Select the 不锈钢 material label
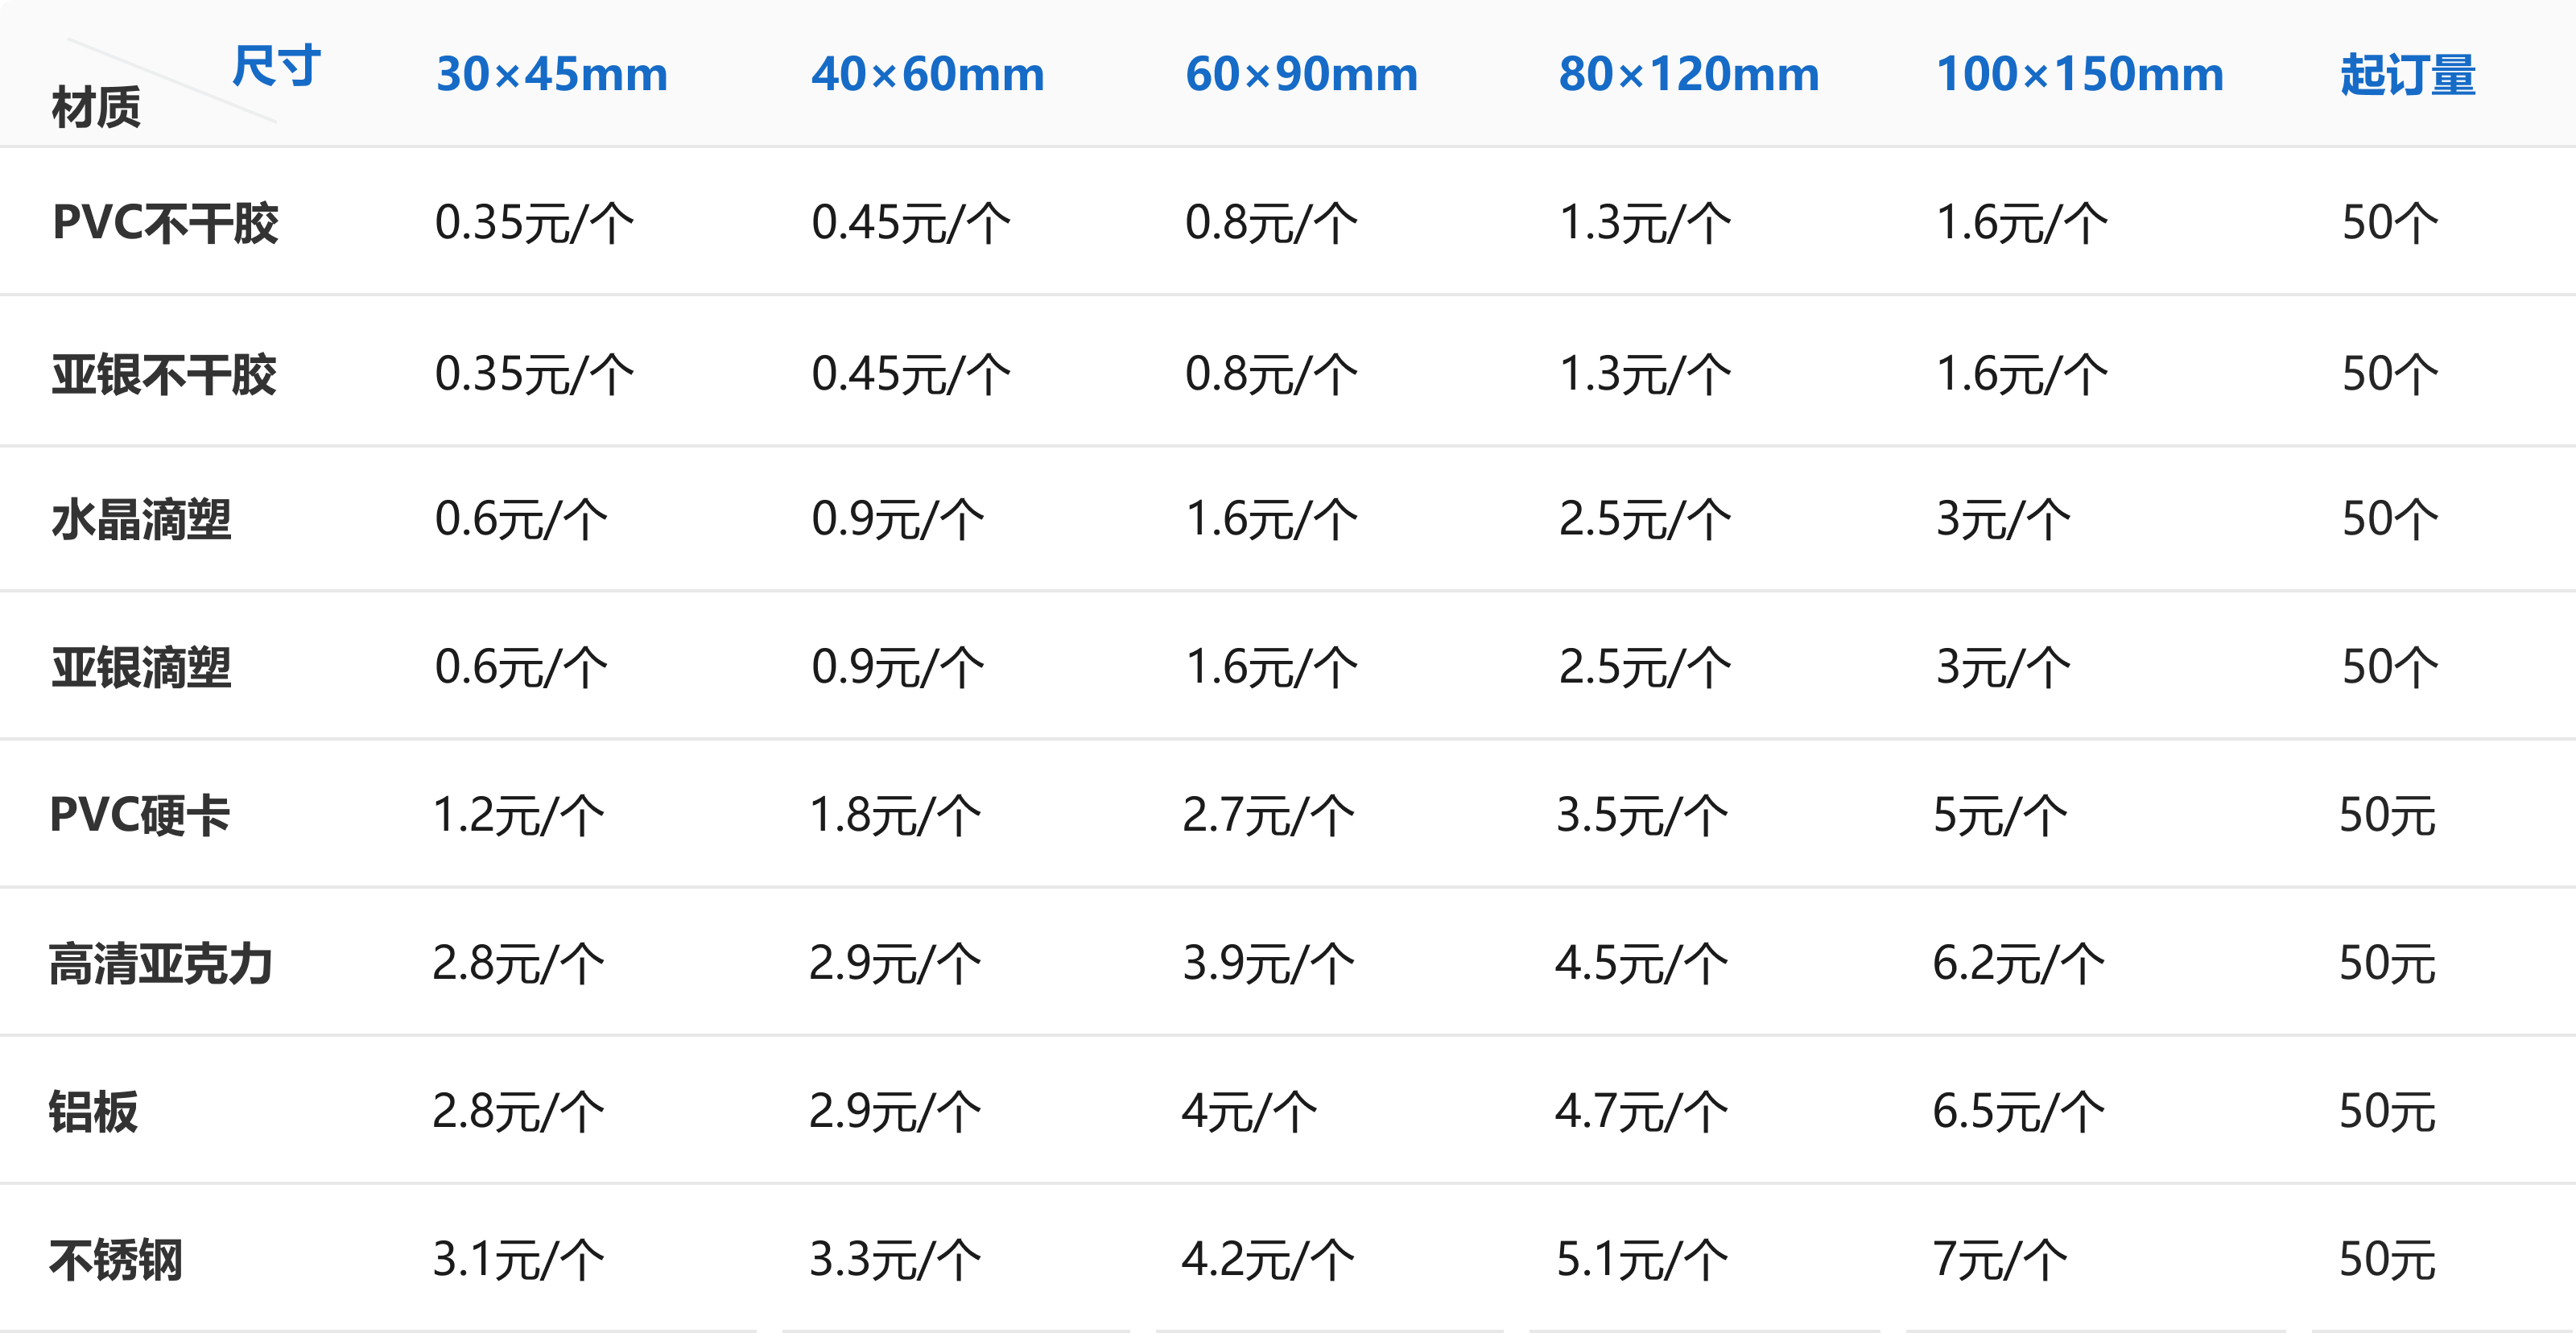2576x1333 pixels. coord(116,1260)
